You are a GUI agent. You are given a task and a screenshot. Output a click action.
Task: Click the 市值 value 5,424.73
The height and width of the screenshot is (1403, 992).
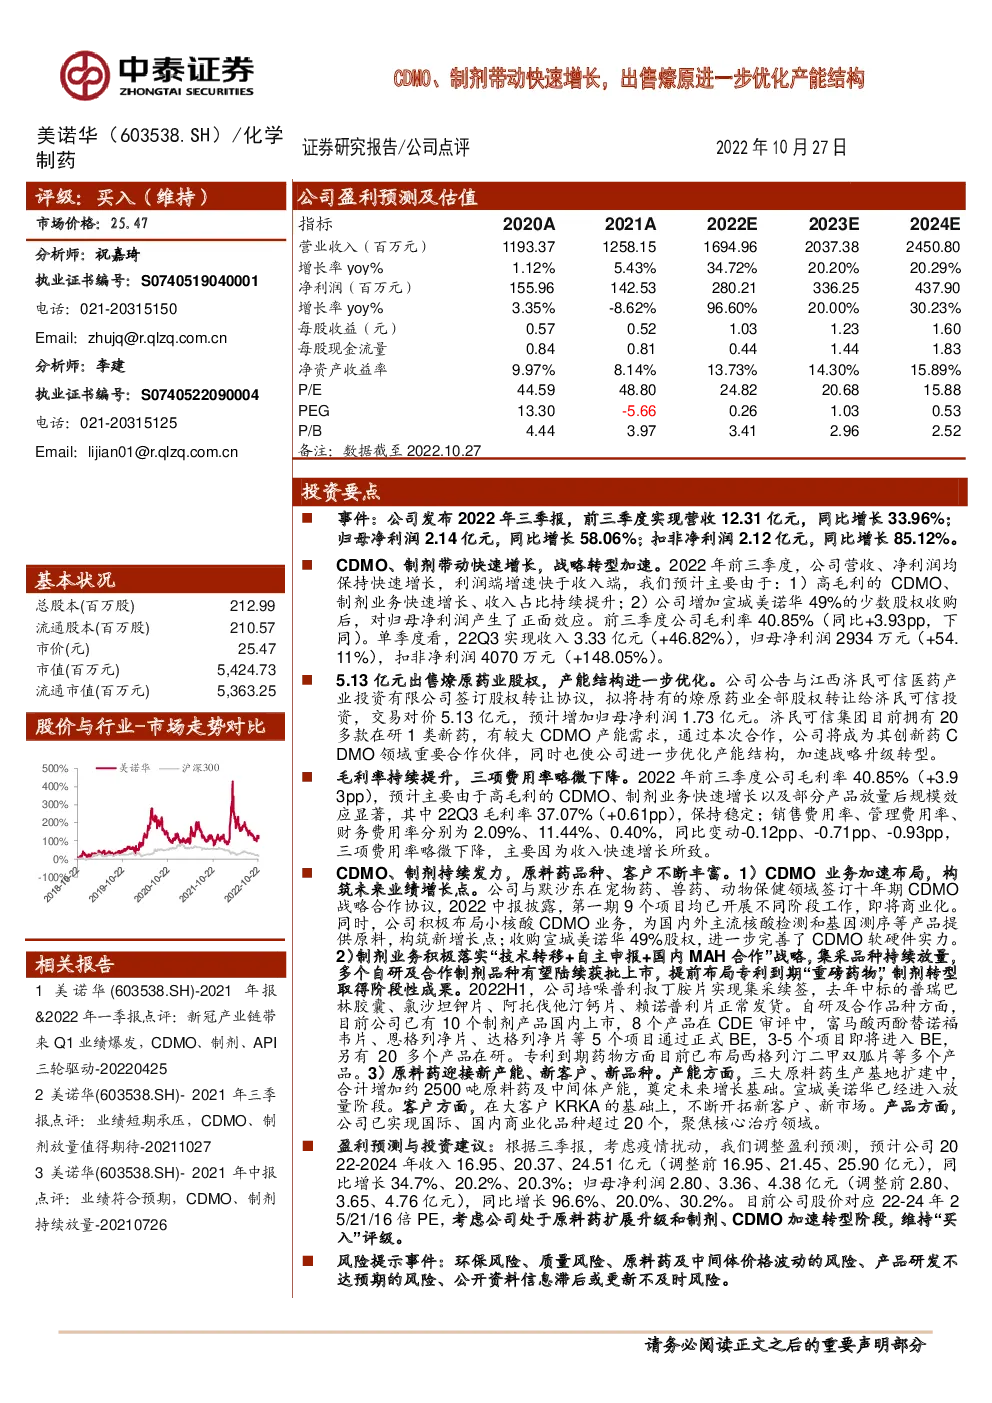[x=246, y=670]
